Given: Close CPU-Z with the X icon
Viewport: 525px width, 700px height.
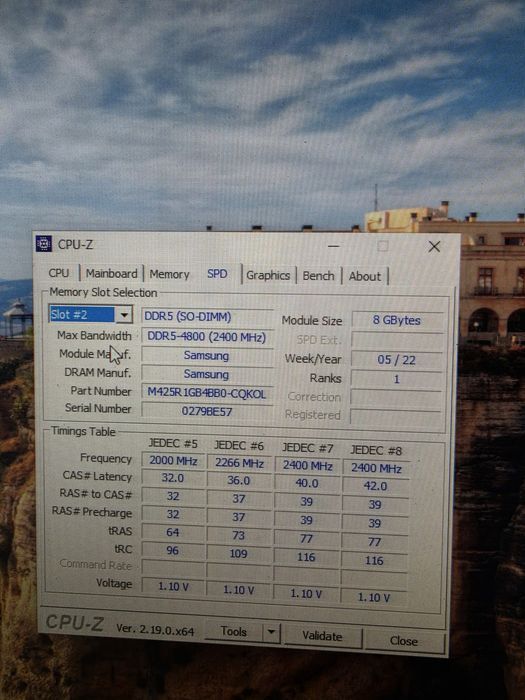Looking at the screenshot, I should pos(434,246).
